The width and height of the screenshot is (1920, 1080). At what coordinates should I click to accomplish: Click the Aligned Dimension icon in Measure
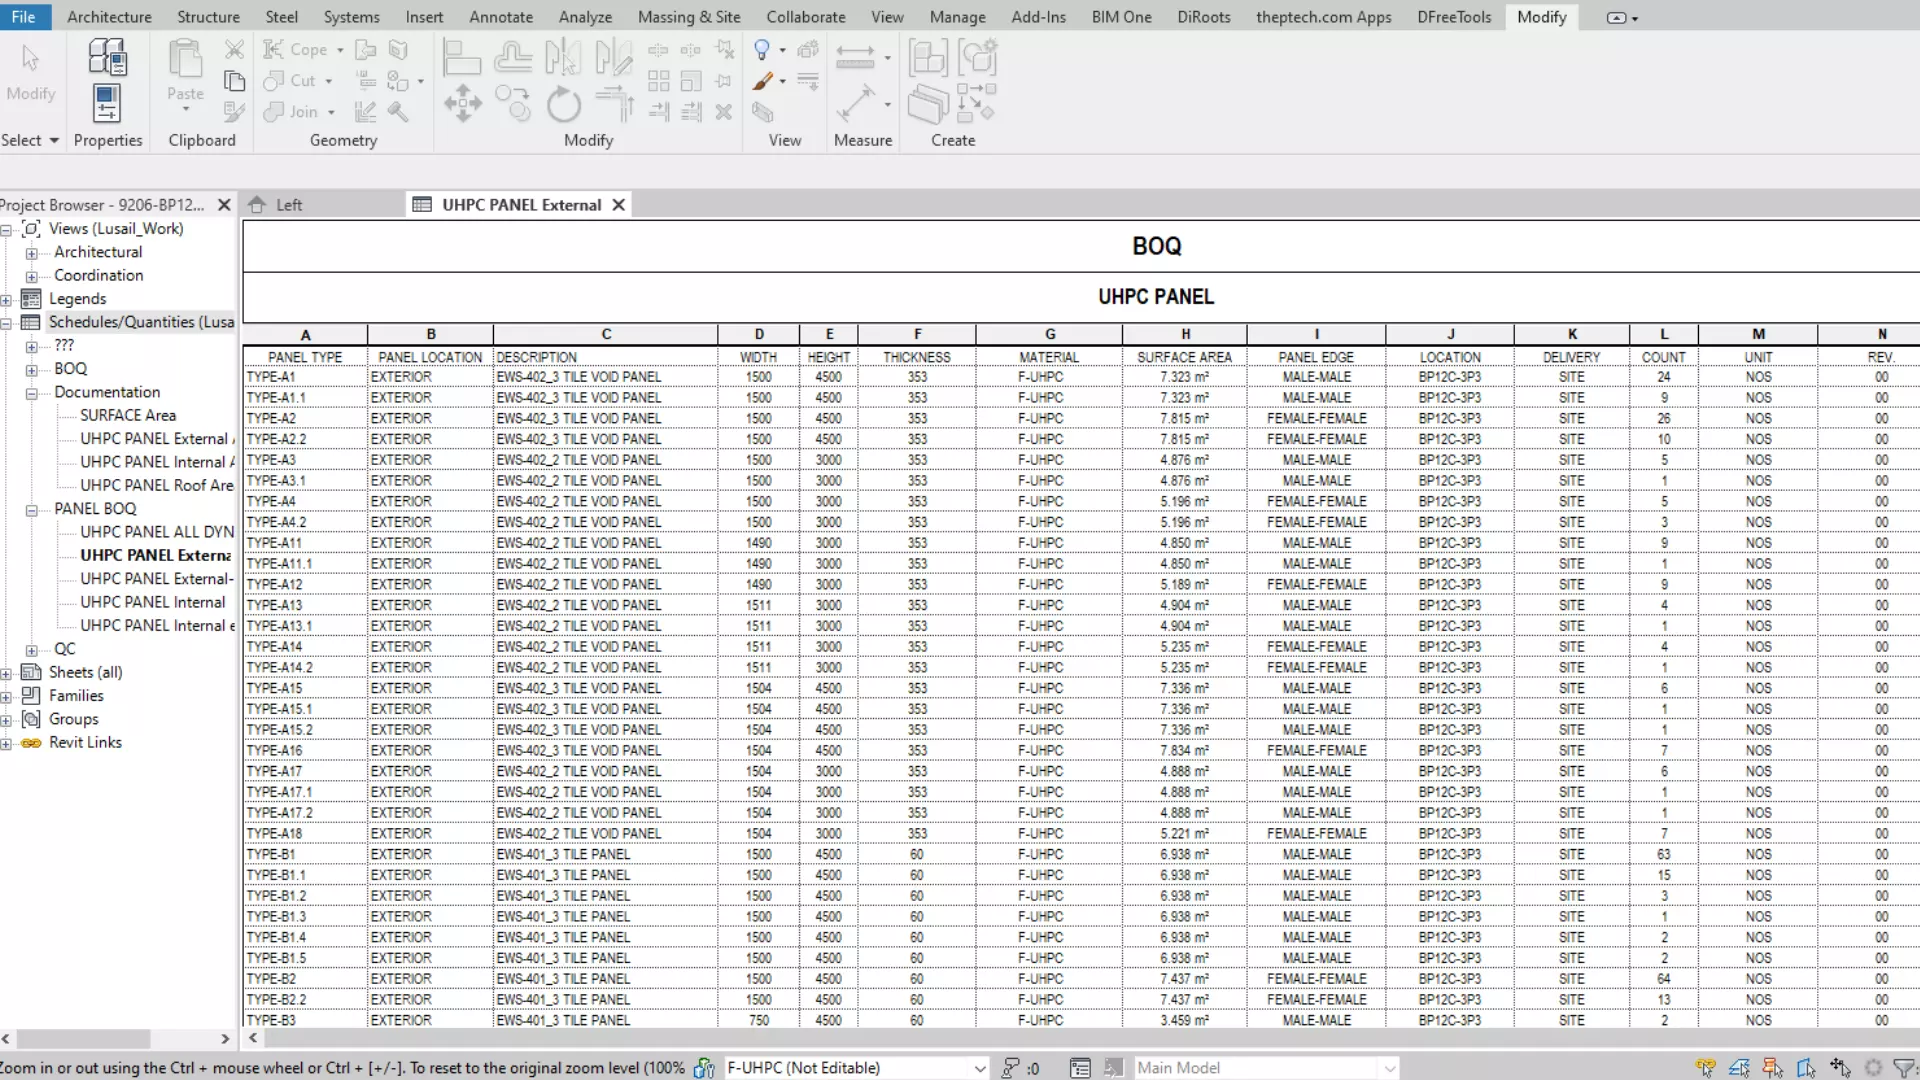[x=855, y=56]
